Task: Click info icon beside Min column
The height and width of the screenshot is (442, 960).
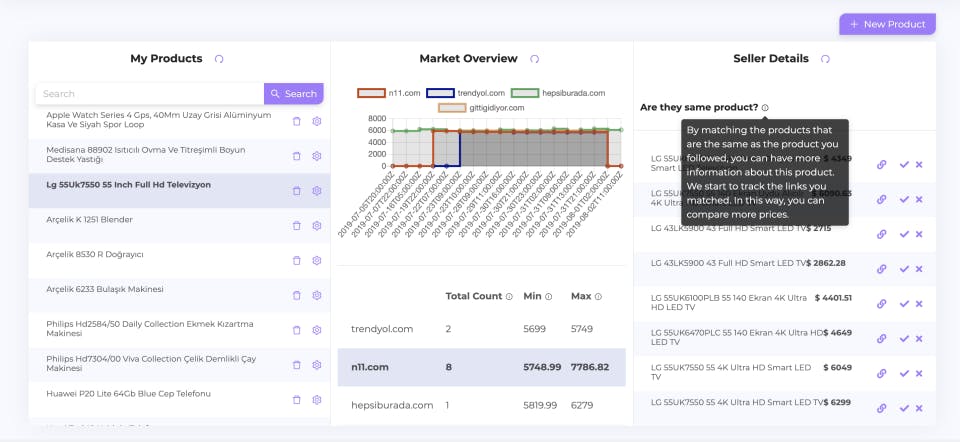Action: [549, 296]
